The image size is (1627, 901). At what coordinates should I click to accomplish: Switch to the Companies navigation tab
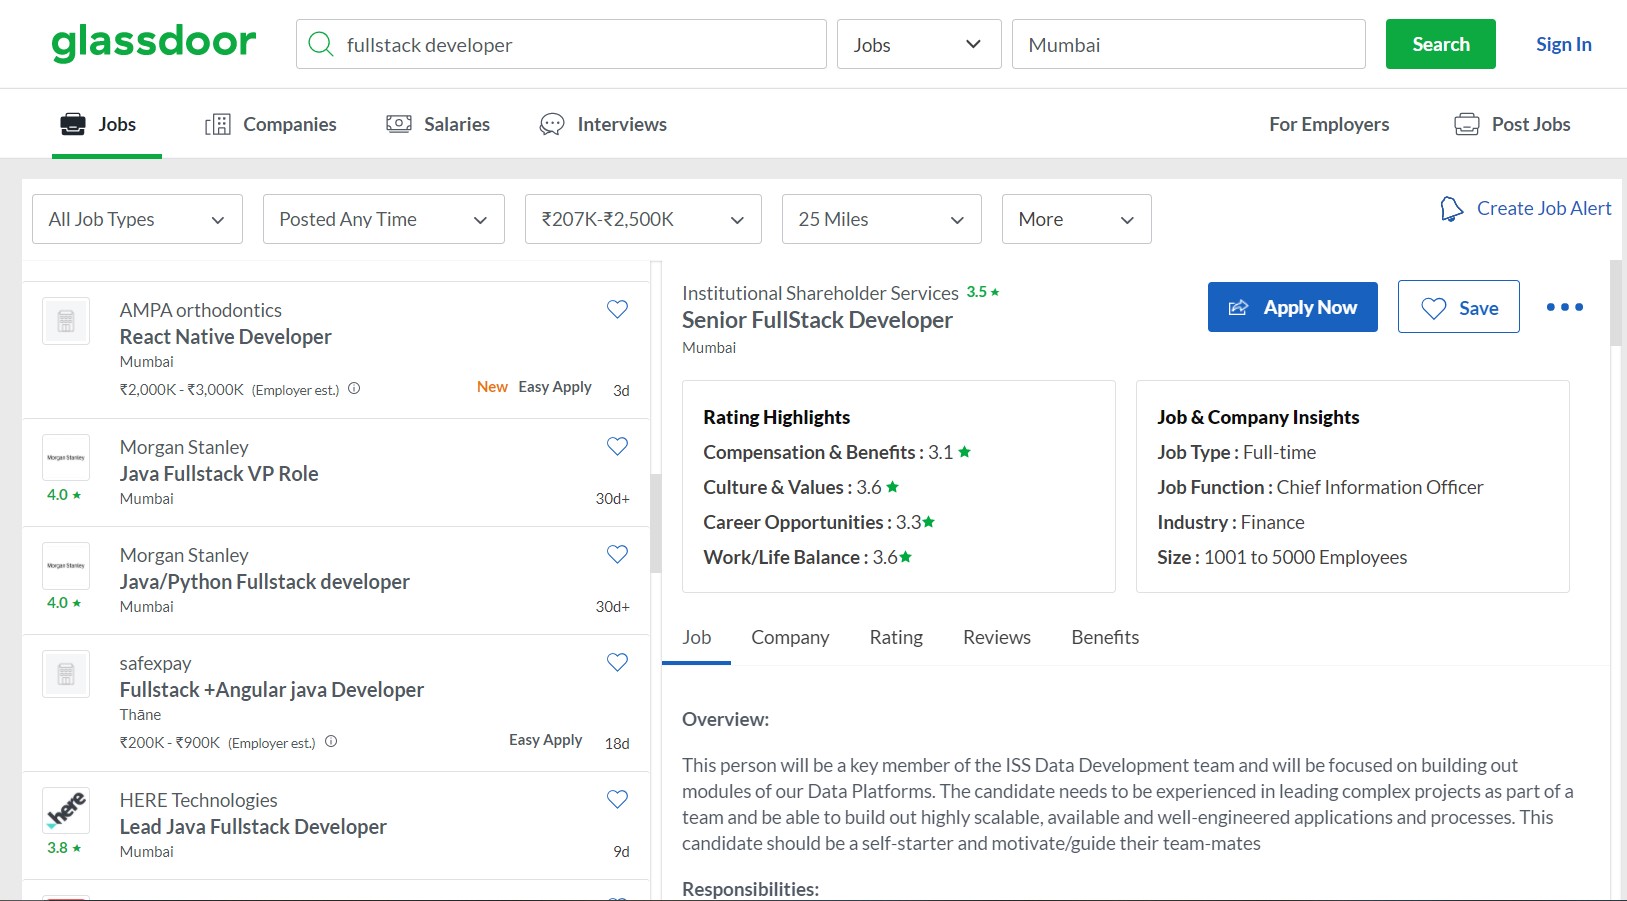[271, 124]
